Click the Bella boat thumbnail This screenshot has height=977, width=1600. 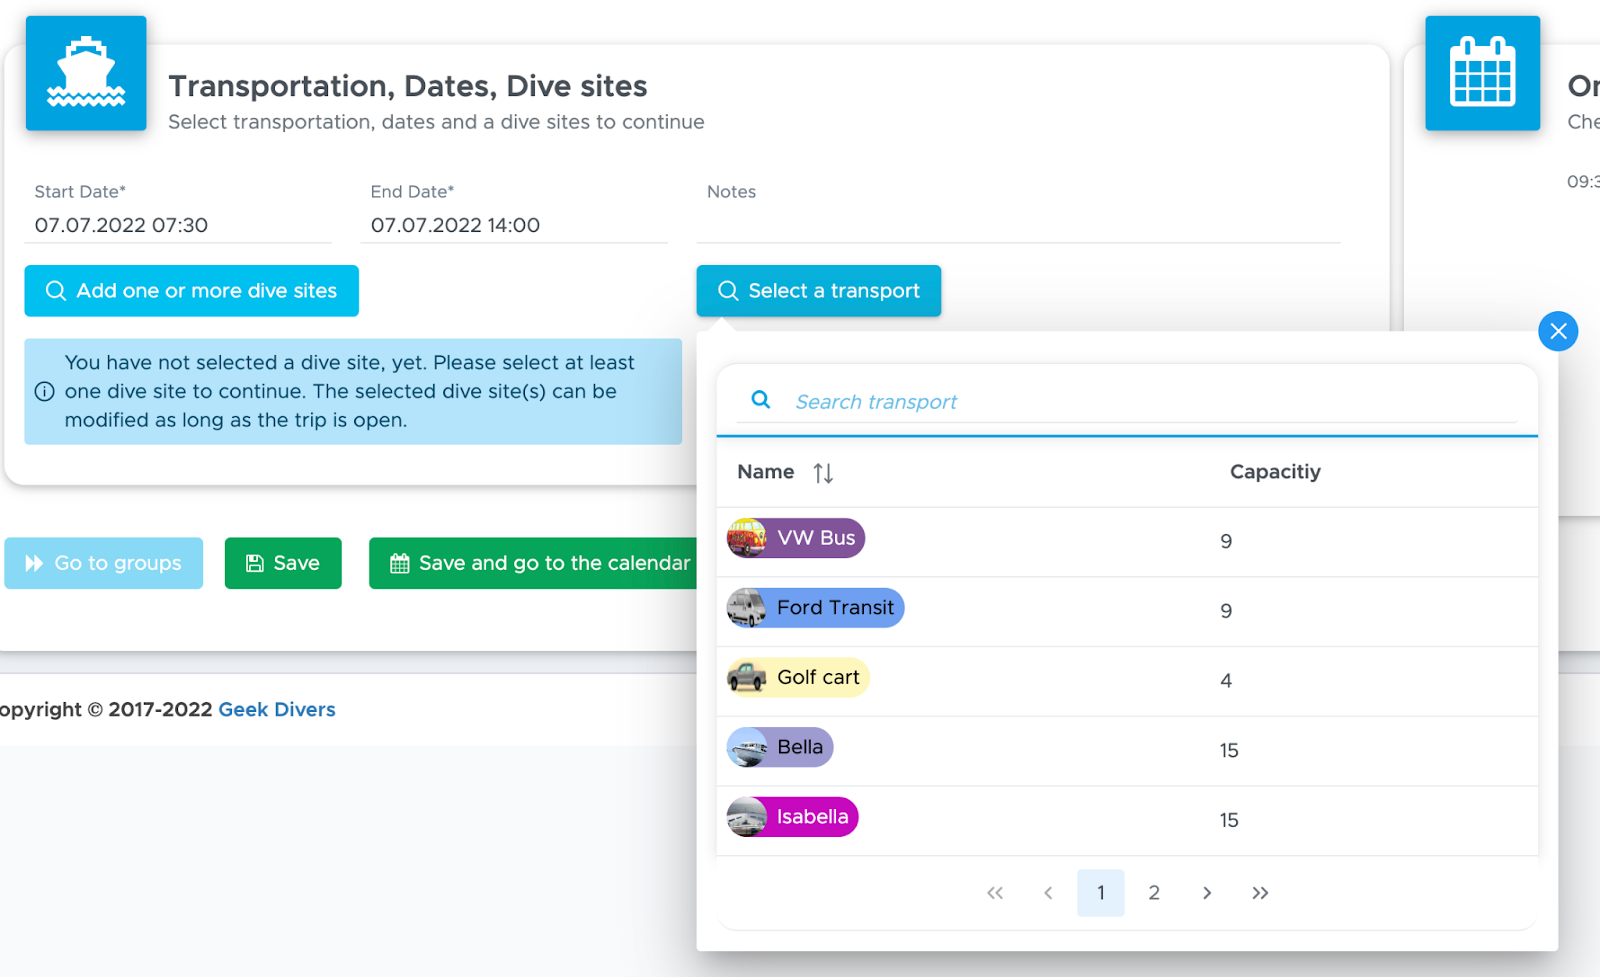tap(747, 747)
